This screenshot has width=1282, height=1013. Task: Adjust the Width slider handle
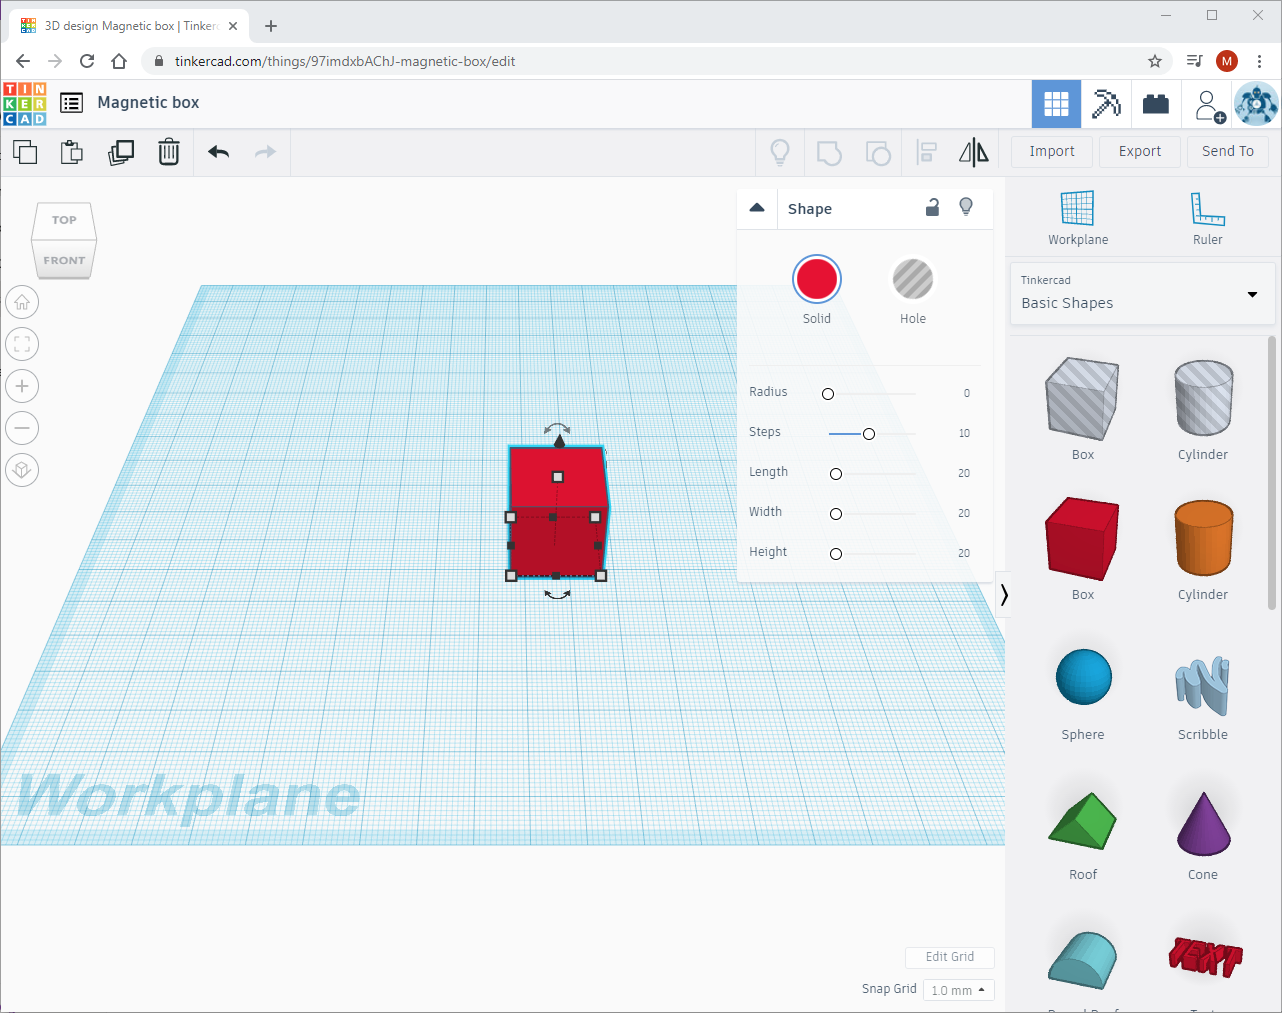(836, 514)
